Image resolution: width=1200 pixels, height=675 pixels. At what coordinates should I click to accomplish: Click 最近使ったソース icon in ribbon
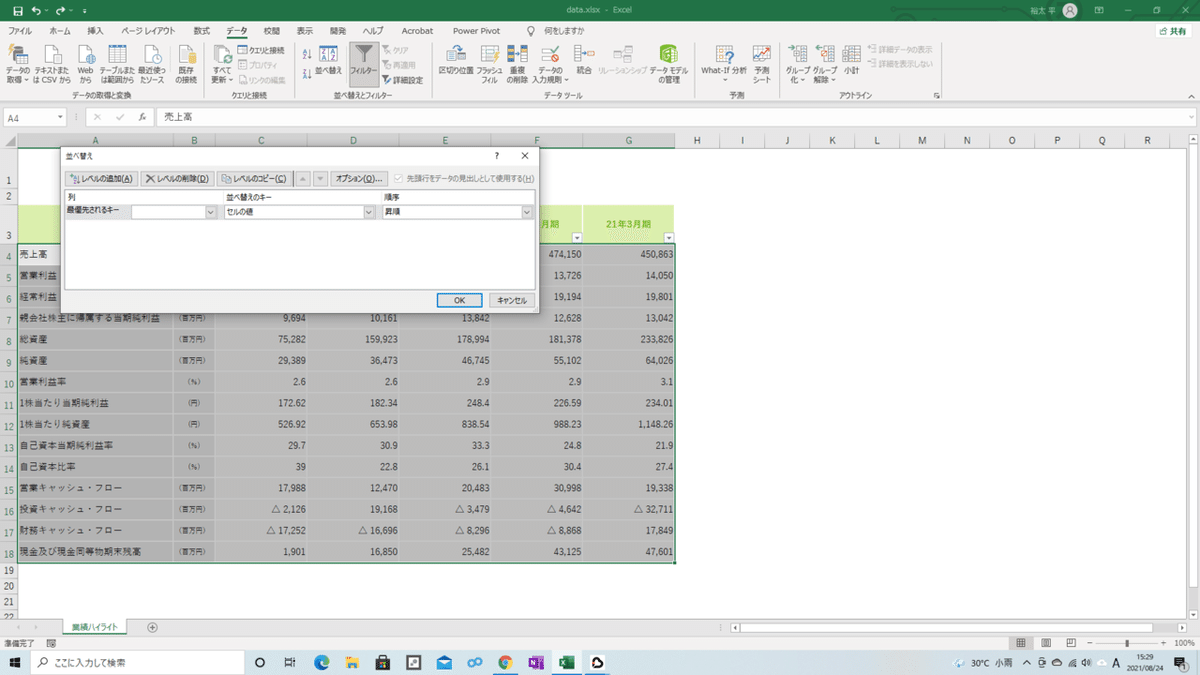151,64
